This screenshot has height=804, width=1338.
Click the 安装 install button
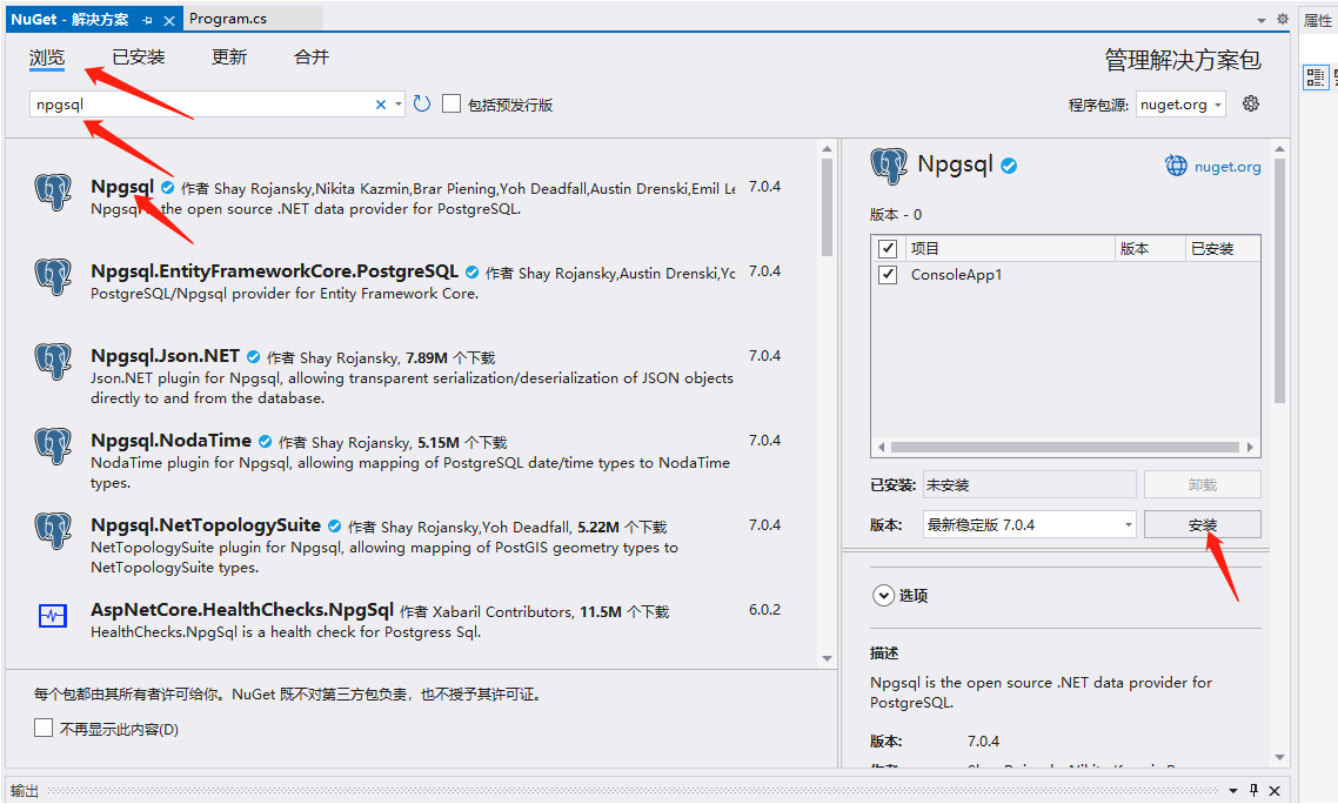click(x=1202, y=525)
